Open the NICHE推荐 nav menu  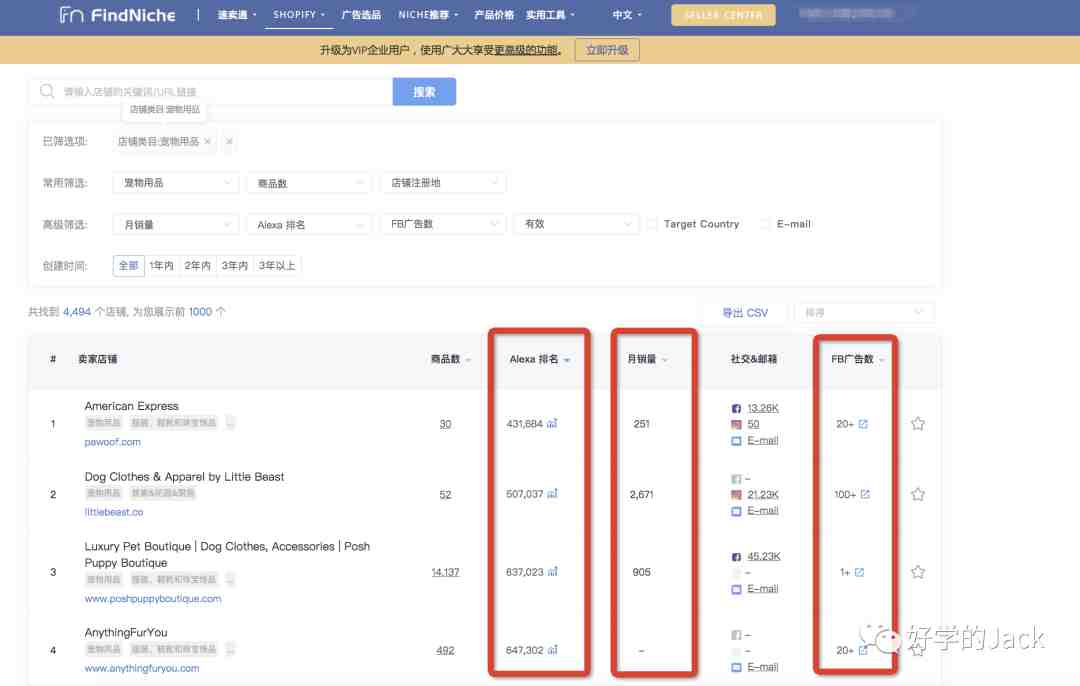(x=428, y=14)
